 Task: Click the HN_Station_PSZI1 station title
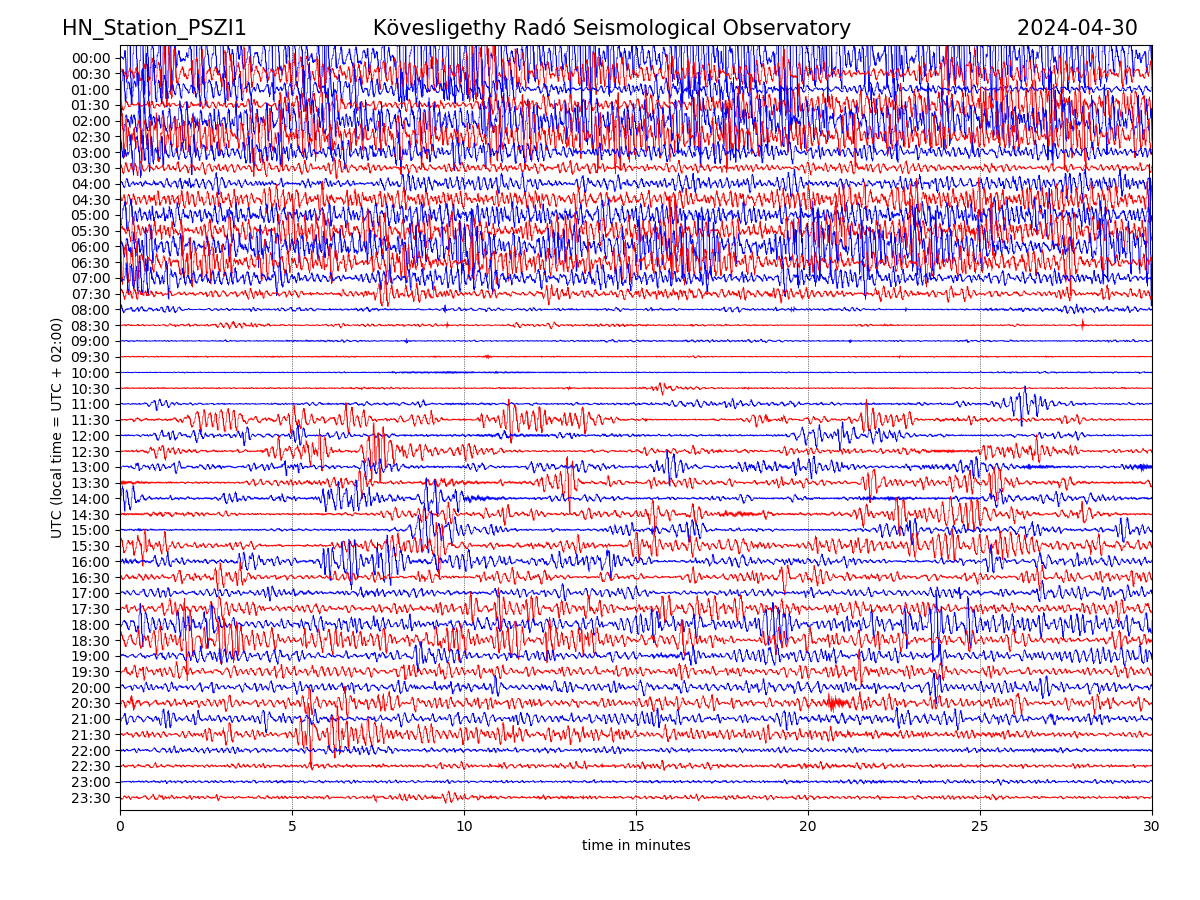pos(154,29)
